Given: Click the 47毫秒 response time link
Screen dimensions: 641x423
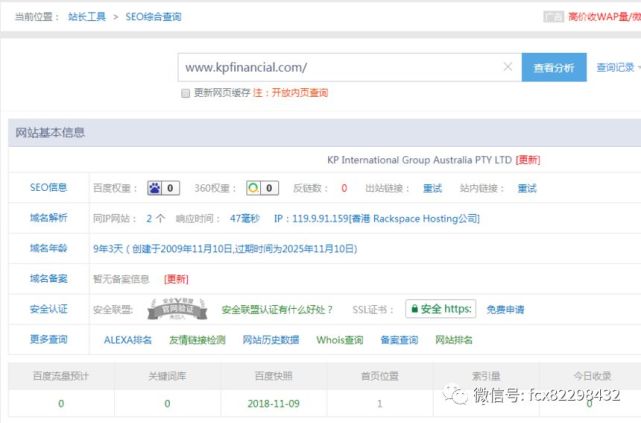Looking at the screenshot, I should 244,219.
